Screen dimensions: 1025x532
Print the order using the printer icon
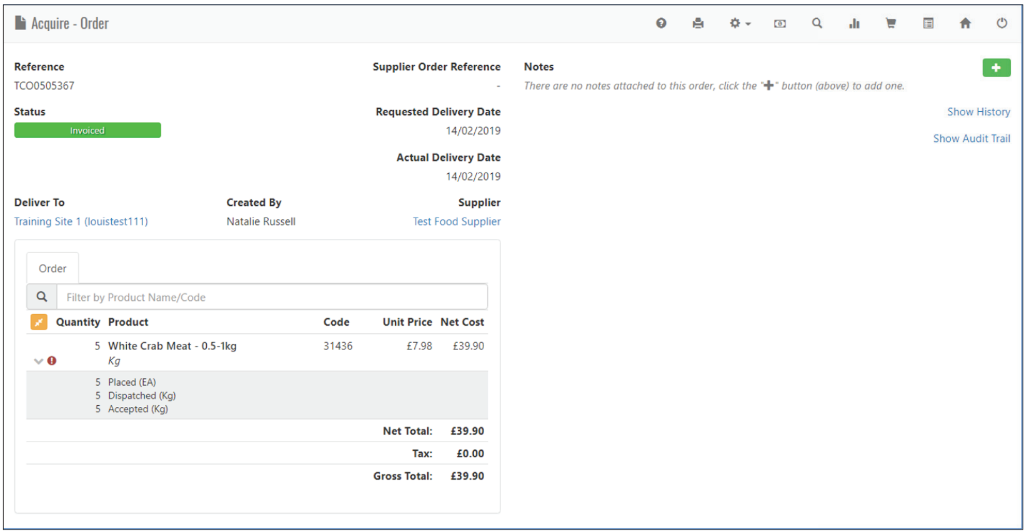coord(698,23)
